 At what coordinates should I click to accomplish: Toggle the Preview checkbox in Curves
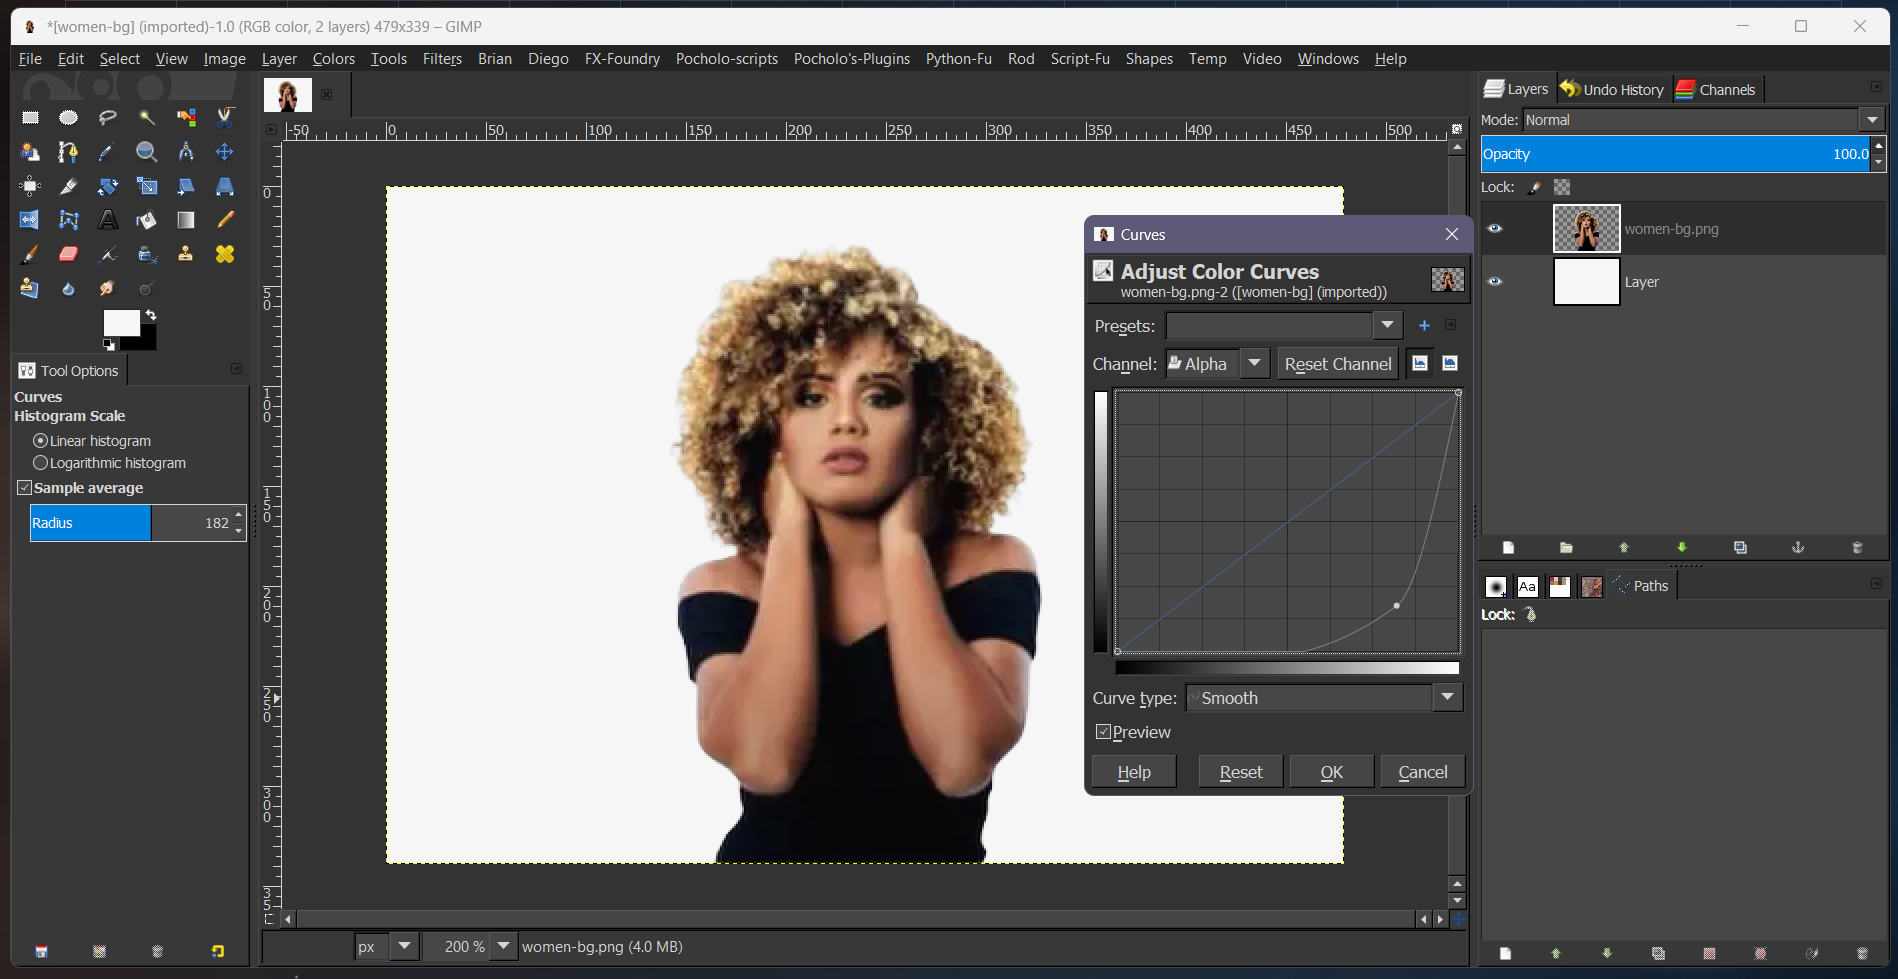(x=1103, y=732)
